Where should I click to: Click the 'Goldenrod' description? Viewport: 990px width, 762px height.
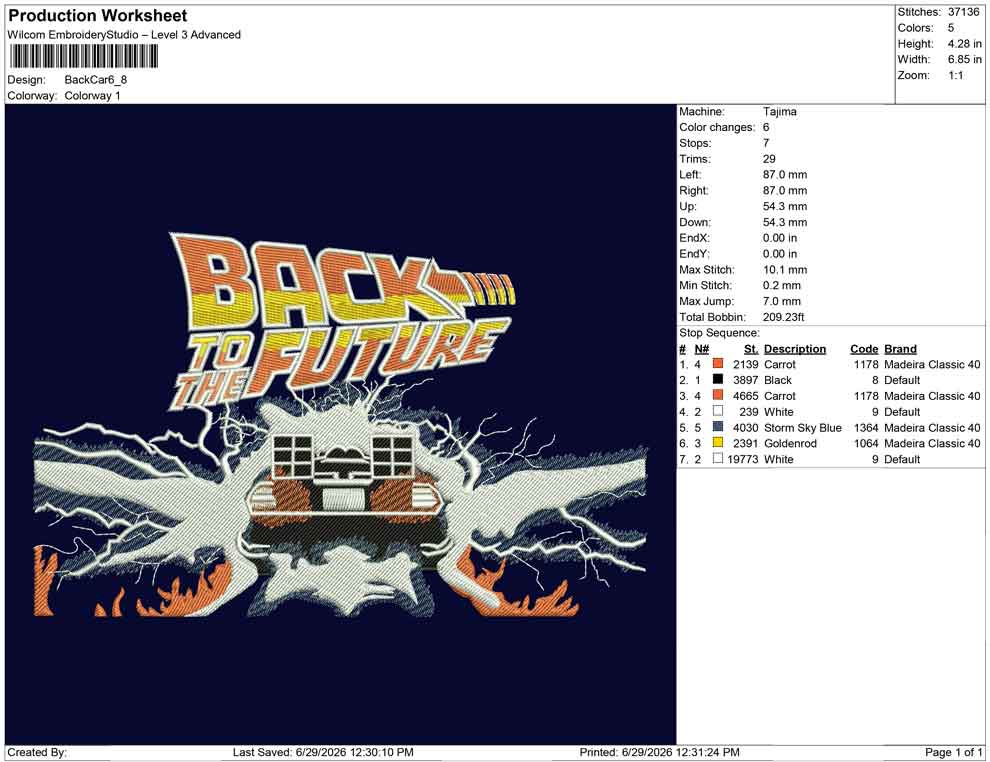click(x=790, y=443)
